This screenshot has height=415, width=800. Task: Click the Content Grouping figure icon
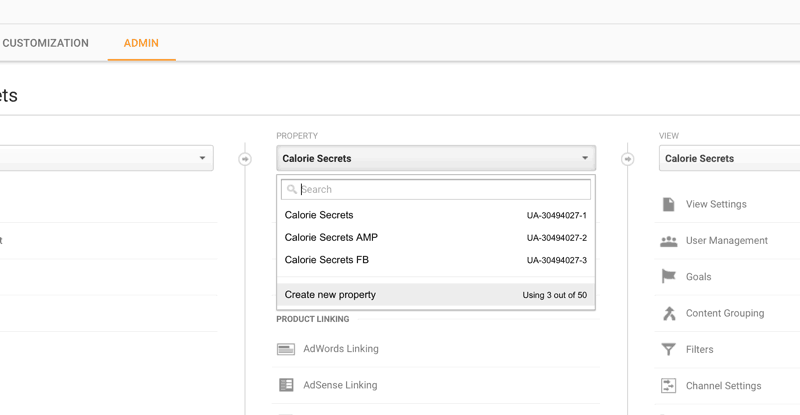click(668, 313)
